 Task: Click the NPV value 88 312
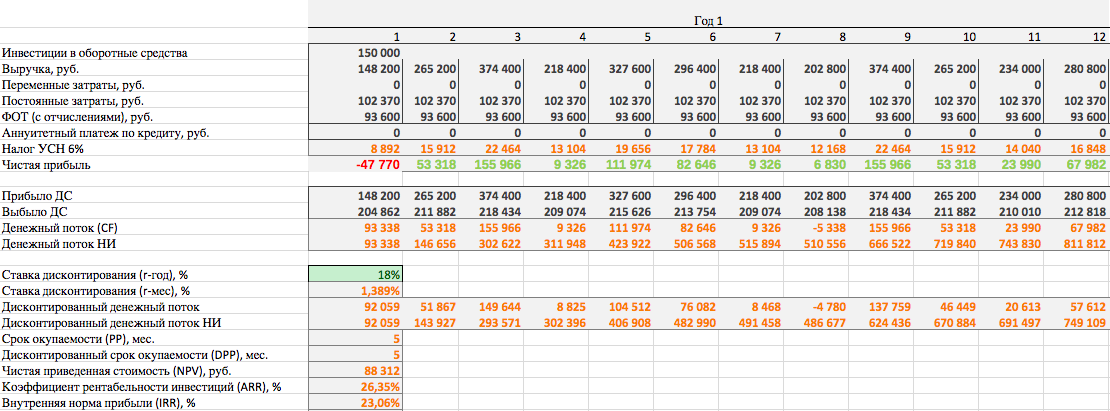click(380, 371)
